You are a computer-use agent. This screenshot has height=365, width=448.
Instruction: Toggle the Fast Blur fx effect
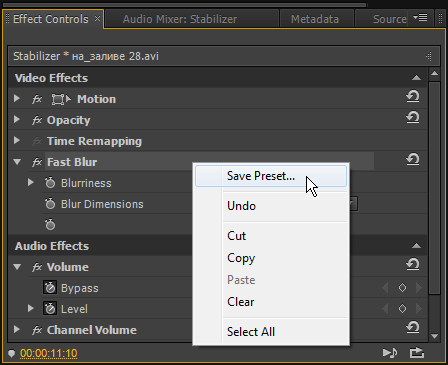click(37, 162)
